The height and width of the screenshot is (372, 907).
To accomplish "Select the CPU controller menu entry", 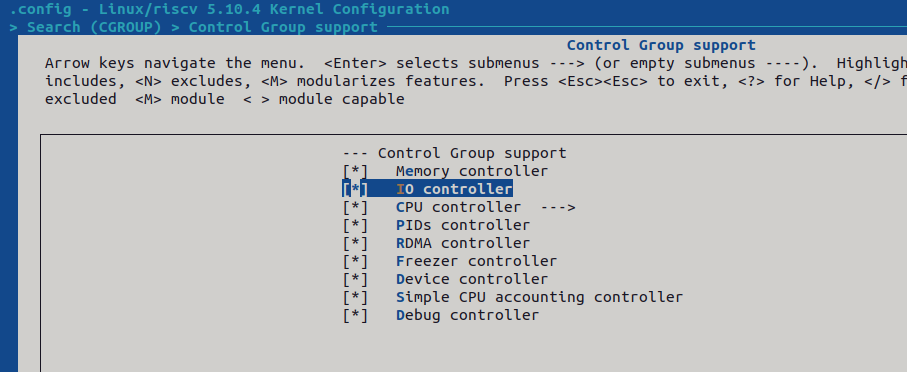I will tap(458, 207).
